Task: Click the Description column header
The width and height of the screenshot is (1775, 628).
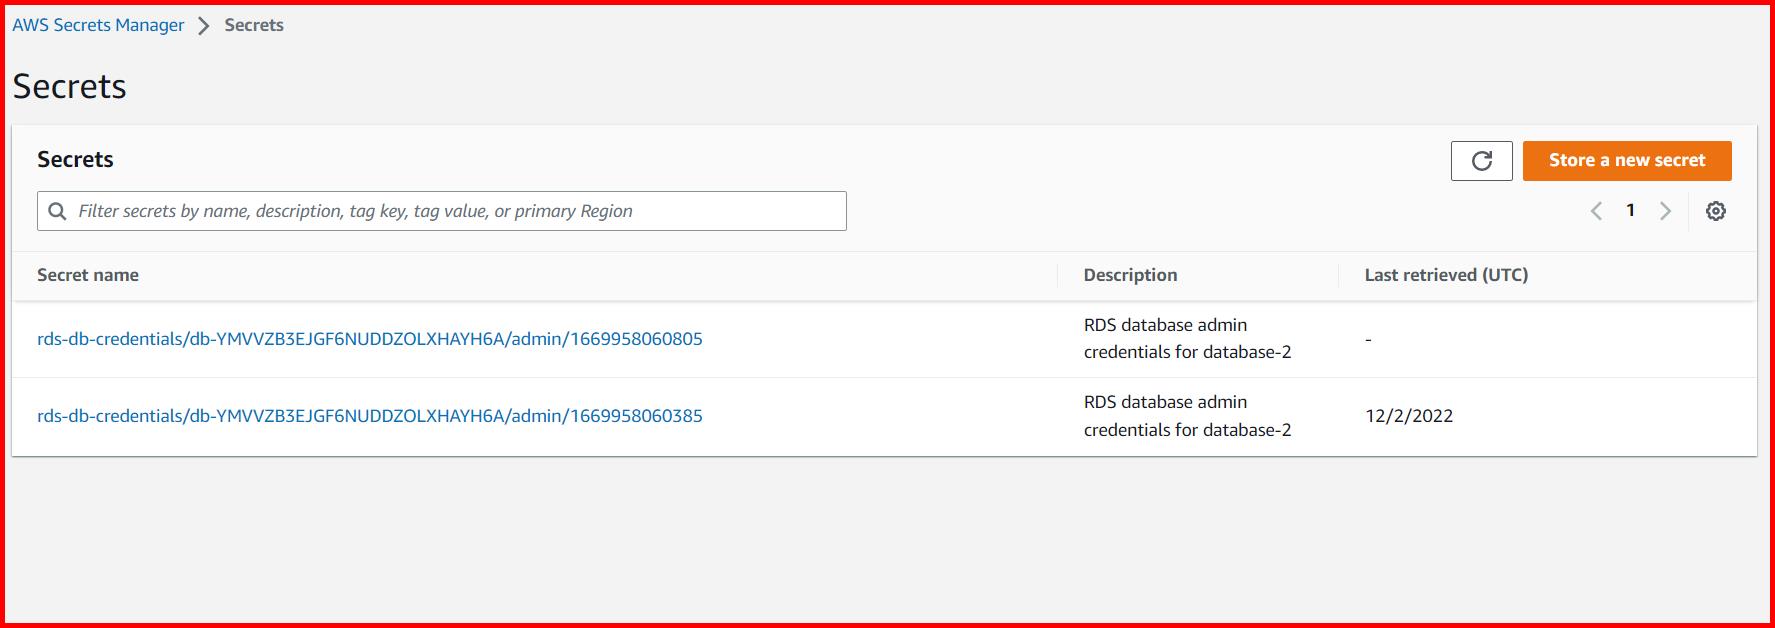Action: coord(1130,275)
